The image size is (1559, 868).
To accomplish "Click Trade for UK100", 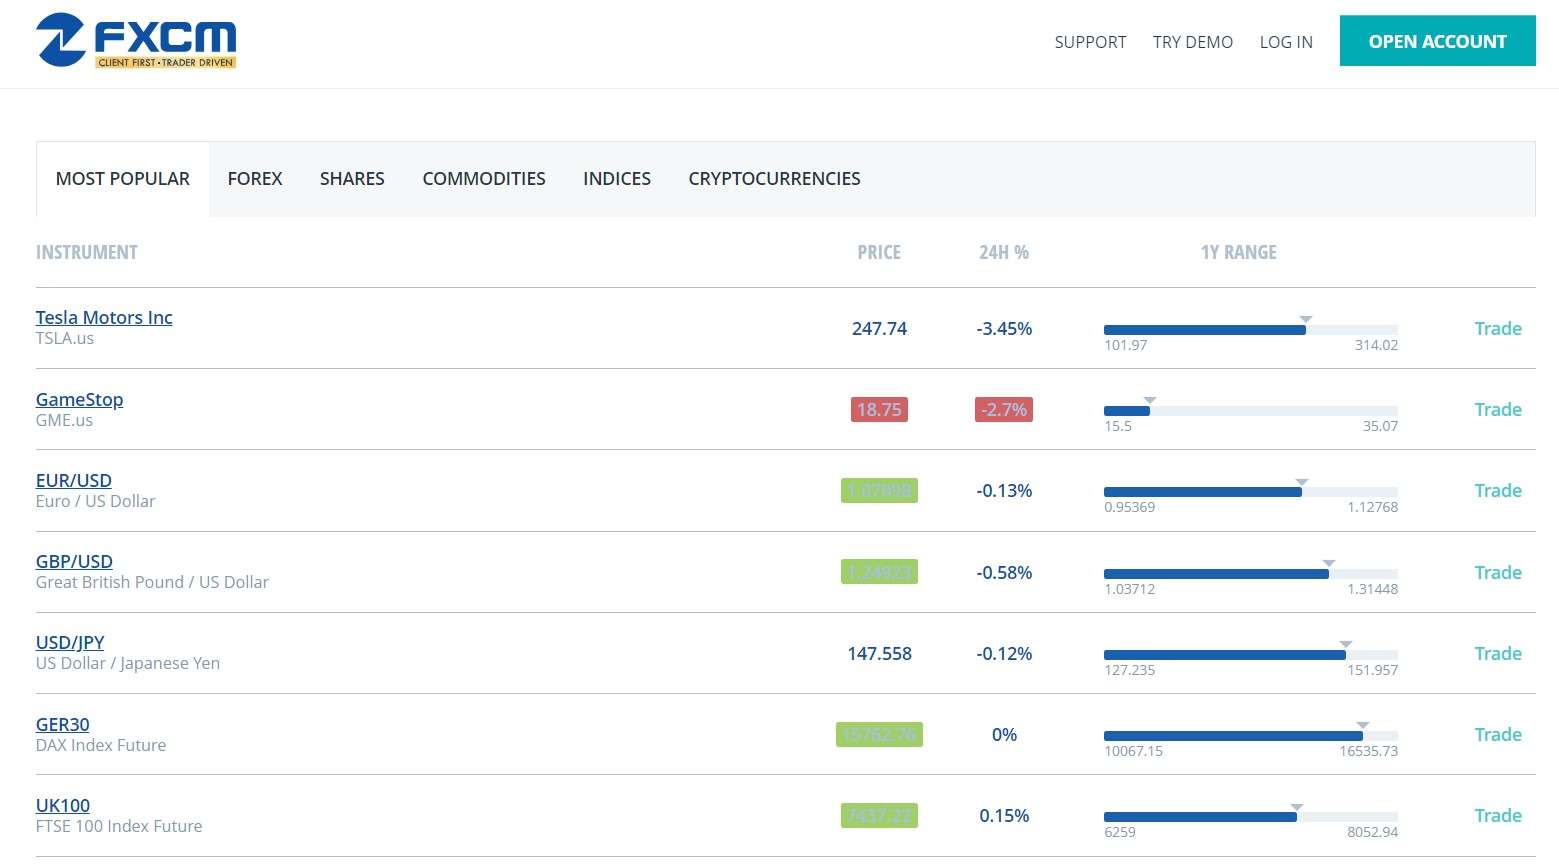I will (x=1498, y=815).
